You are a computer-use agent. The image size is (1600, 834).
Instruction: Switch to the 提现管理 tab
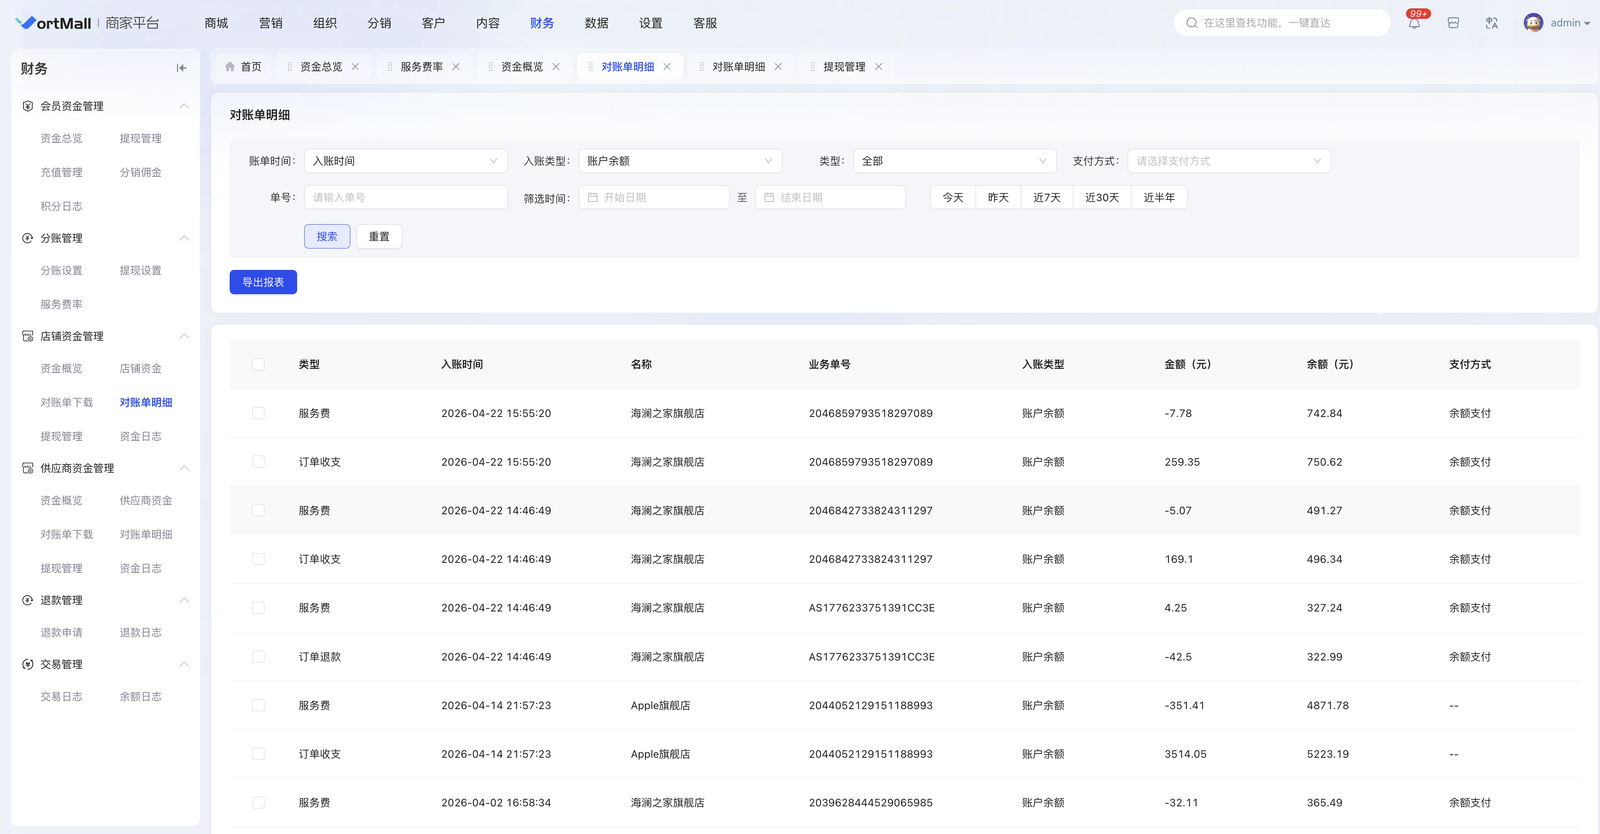(844, 67)
